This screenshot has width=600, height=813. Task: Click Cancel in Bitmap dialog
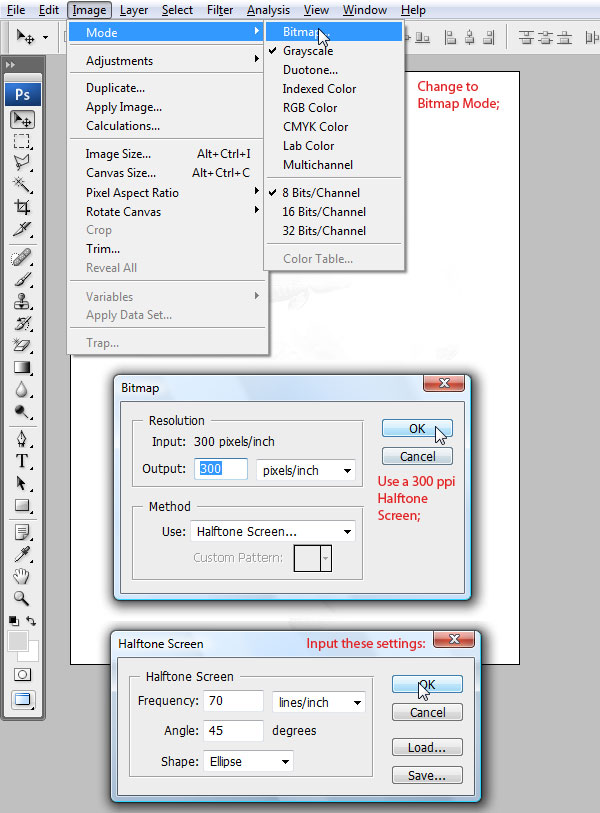coord(417,456)
